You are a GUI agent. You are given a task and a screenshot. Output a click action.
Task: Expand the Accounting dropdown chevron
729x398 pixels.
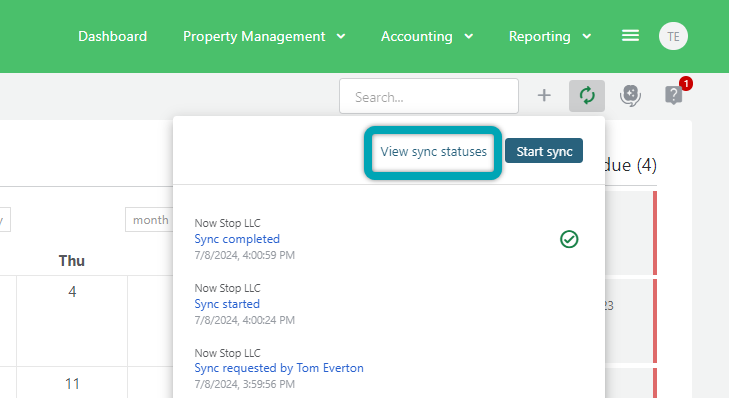click(469, 36)
